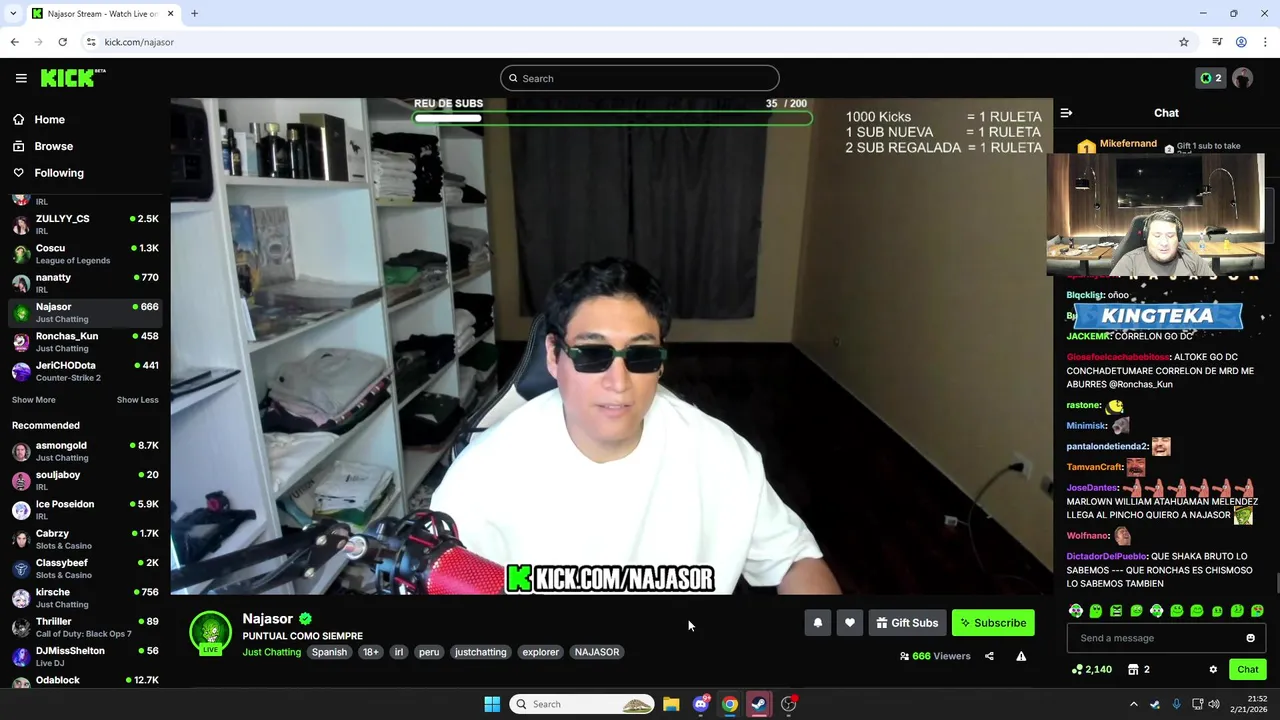The height and width of the screenshot is (720, 1280).
Task: Open Ronchas_Kun channel in sidebar
Action: point(85,342)
